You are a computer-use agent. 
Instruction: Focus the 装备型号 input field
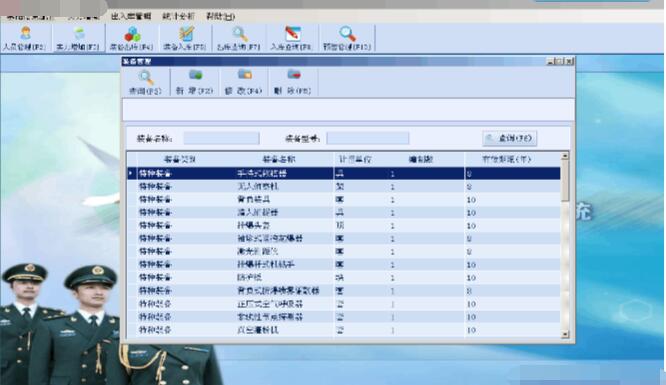click(368, 138)
